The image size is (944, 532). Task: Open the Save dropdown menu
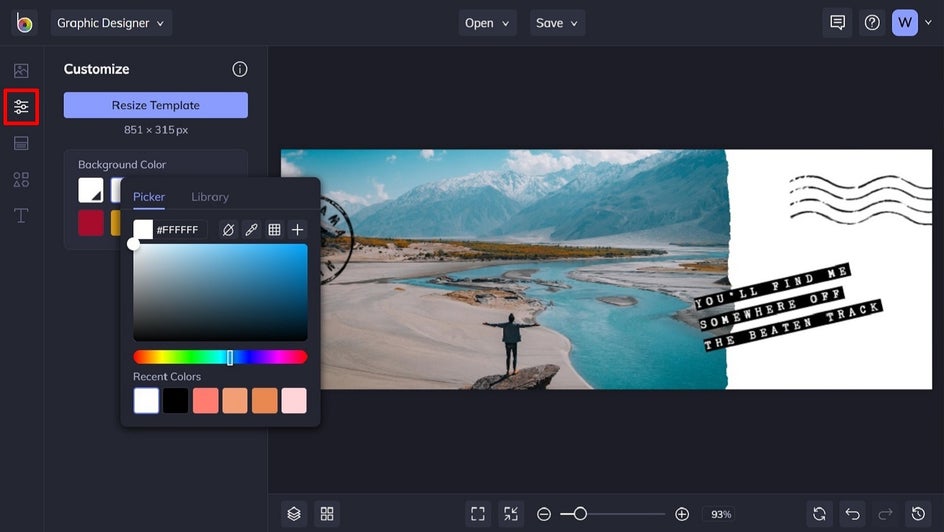click(557, 23)
